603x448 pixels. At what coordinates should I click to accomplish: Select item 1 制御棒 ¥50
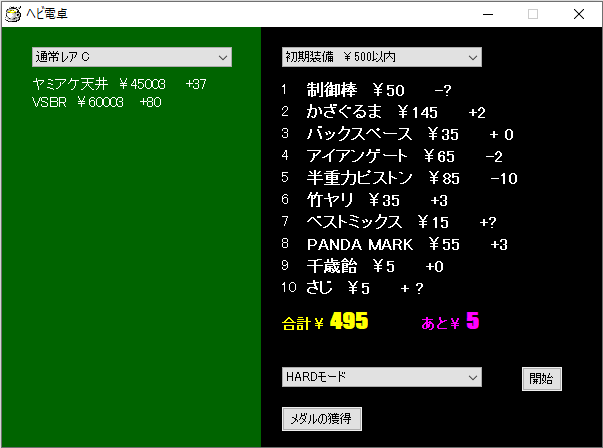(x=366, y=90)
